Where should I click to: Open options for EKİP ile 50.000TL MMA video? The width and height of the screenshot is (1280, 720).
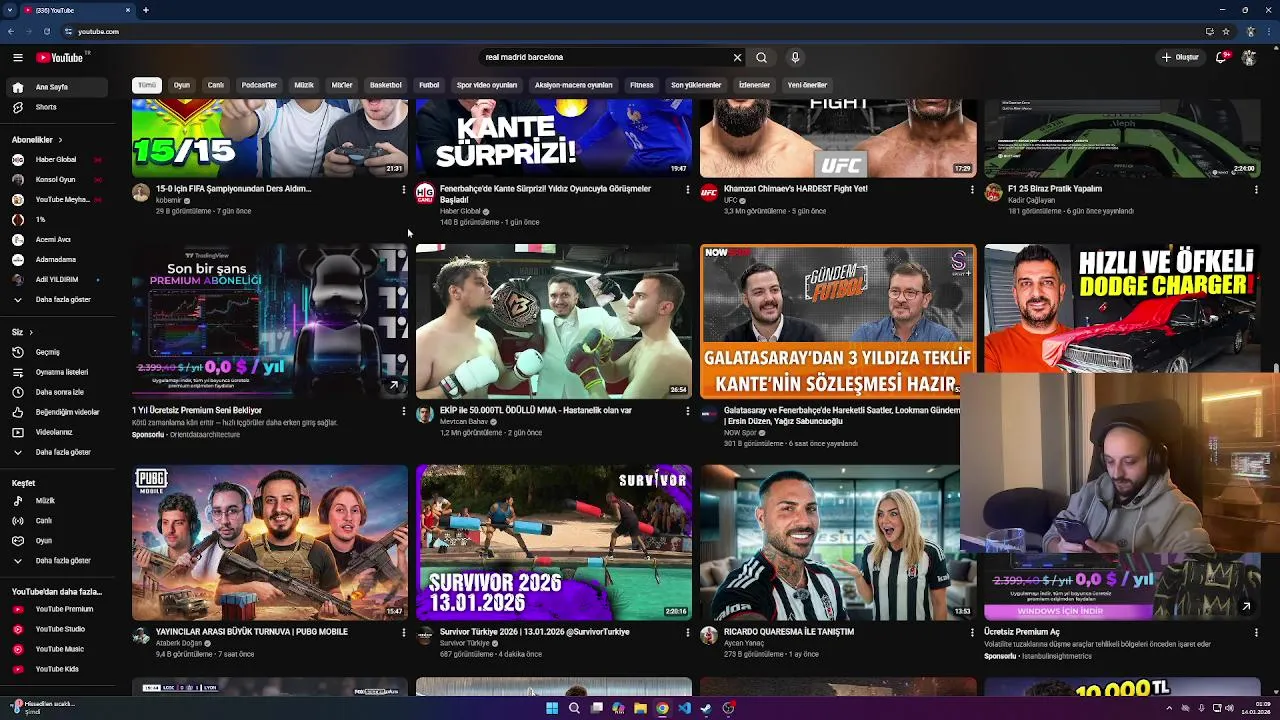687,411
